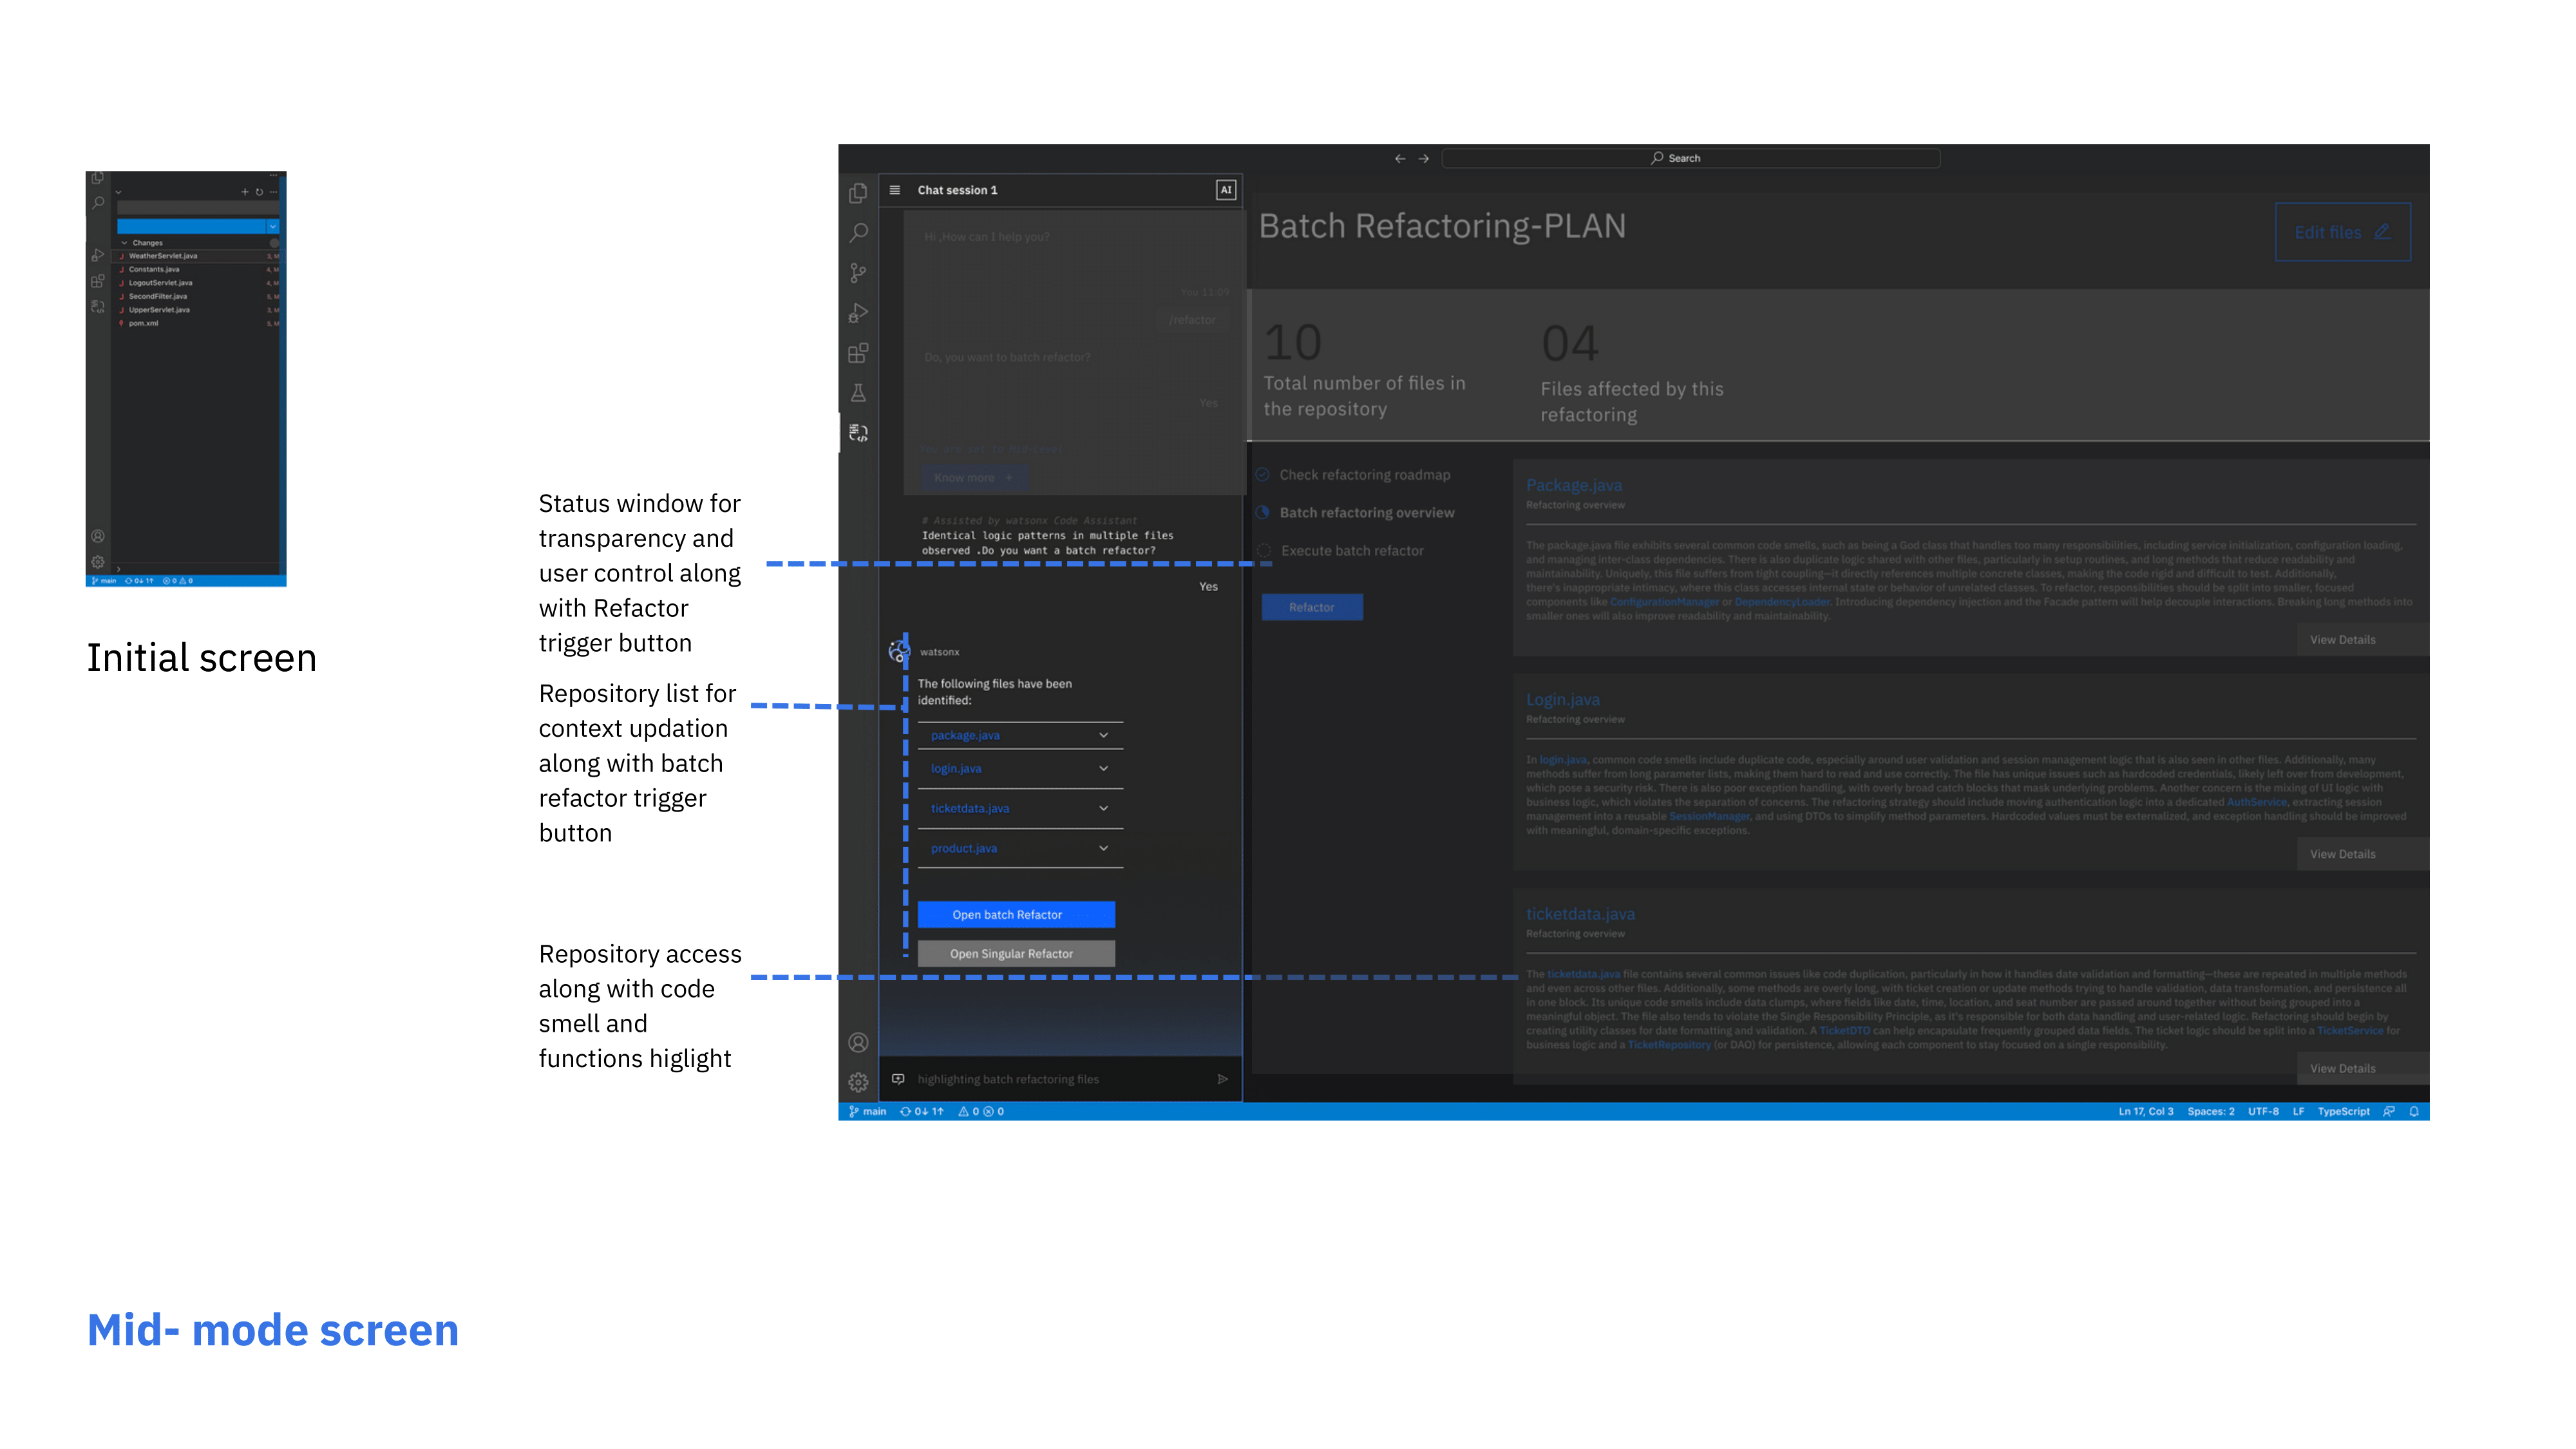Open the Accounts icon in main activity bar

858,1043
